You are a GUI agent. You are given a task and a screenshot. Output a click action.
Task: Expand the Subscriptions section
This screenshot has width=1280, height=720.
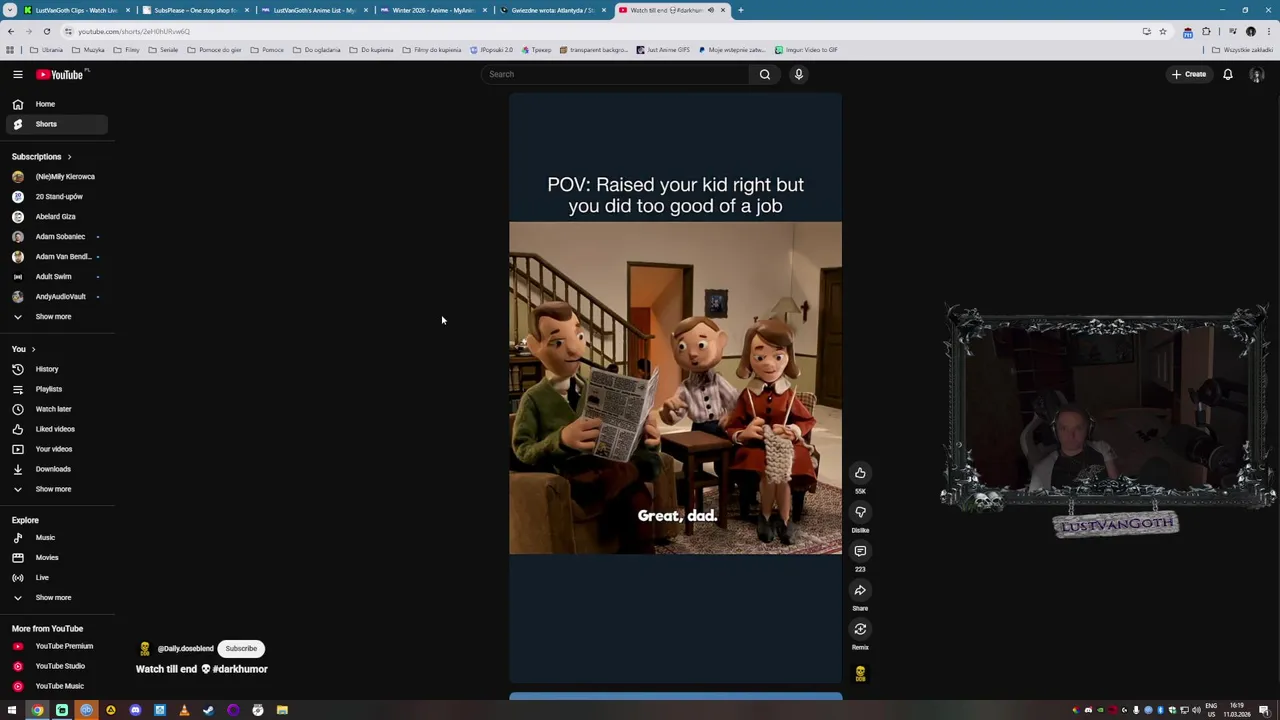pyautogui.click(x=42, y=156)
